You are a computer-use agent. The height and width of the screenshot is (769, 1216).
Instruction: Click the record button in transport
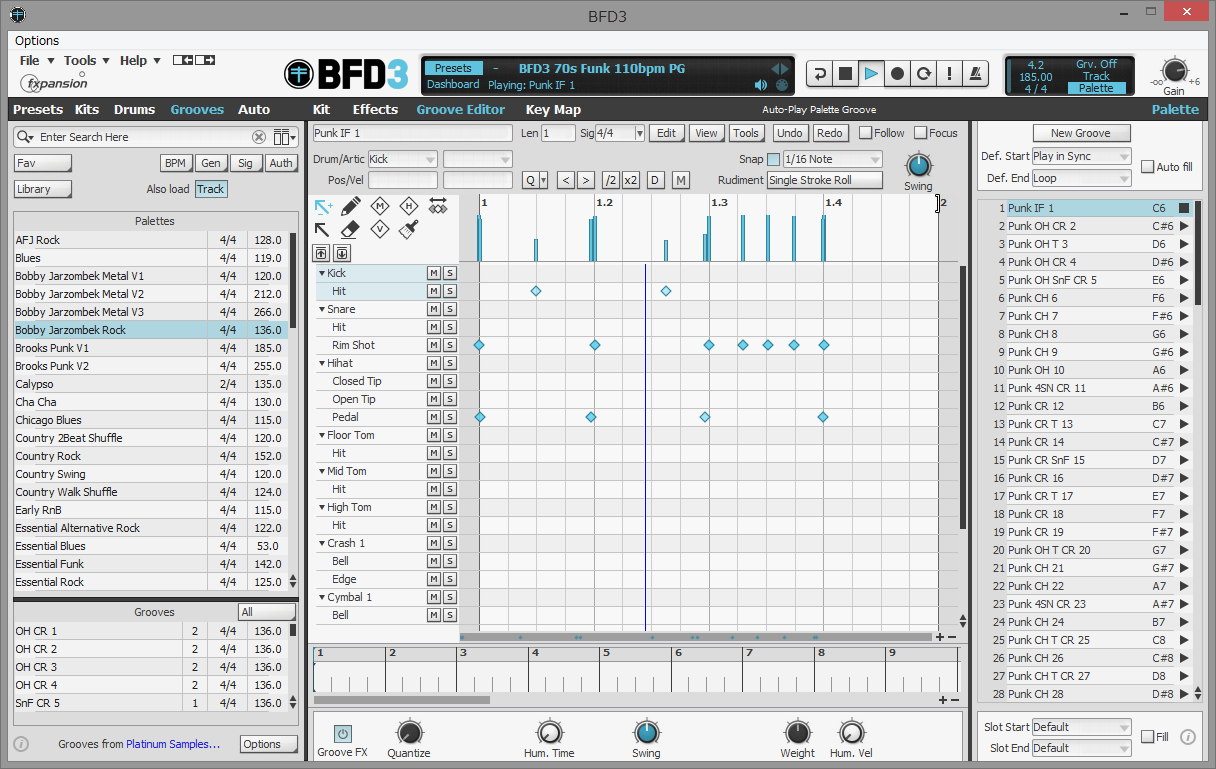coord(898,73)
